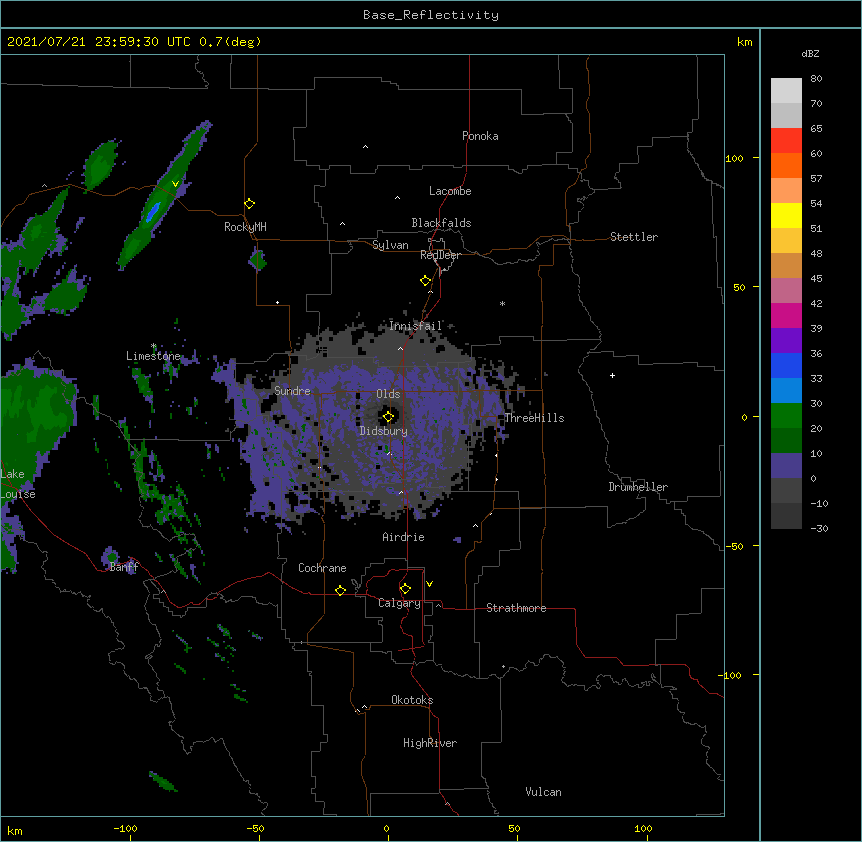Select the 10 dBZ purple legend swatch

click(786, 466)
